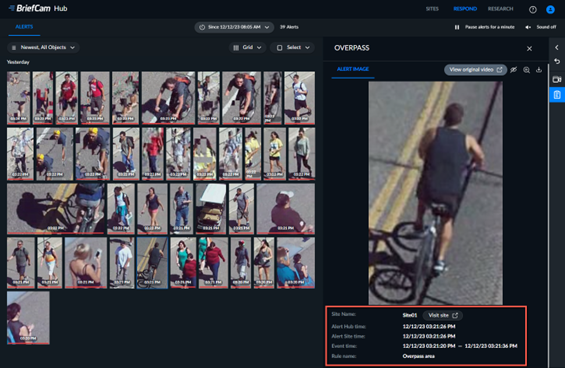This screenshot has height=368, width=565.
Task: Download the alert image
Action: pos(539,70)
